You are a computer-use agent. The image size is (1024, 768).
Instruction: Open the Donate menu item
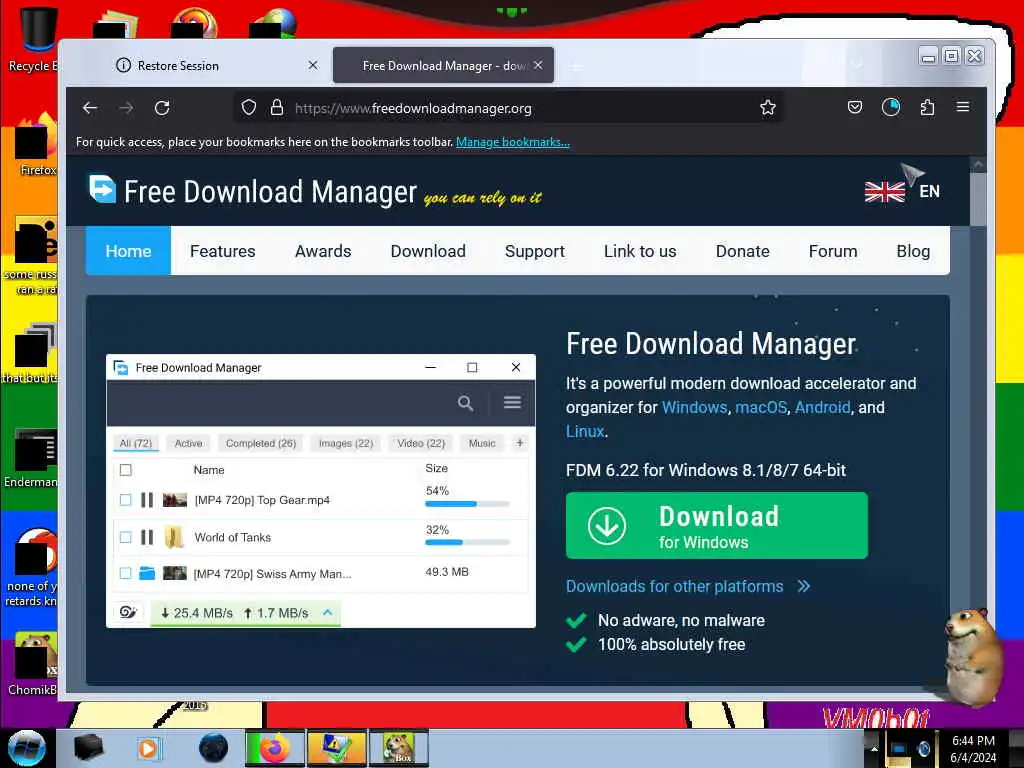743,251
